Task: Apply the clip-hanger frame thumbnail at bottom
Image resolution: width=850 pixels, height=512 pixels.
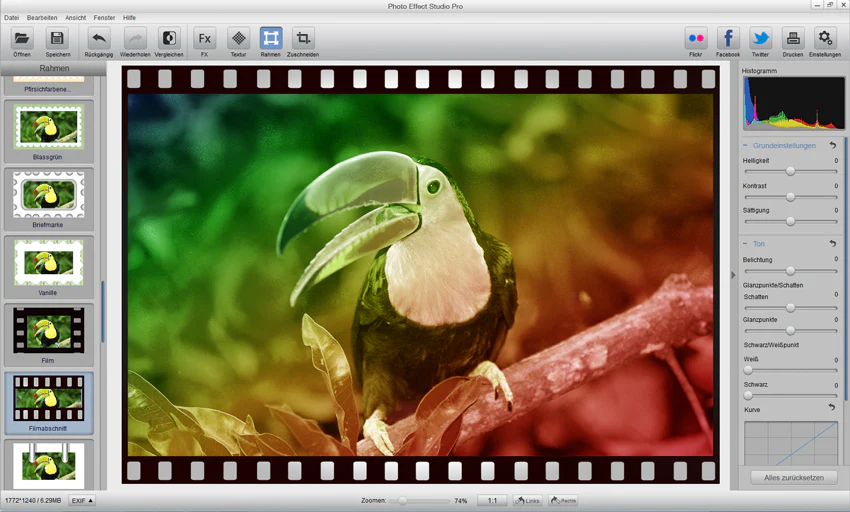Action: pyautogui.click(x=49, y=465)
